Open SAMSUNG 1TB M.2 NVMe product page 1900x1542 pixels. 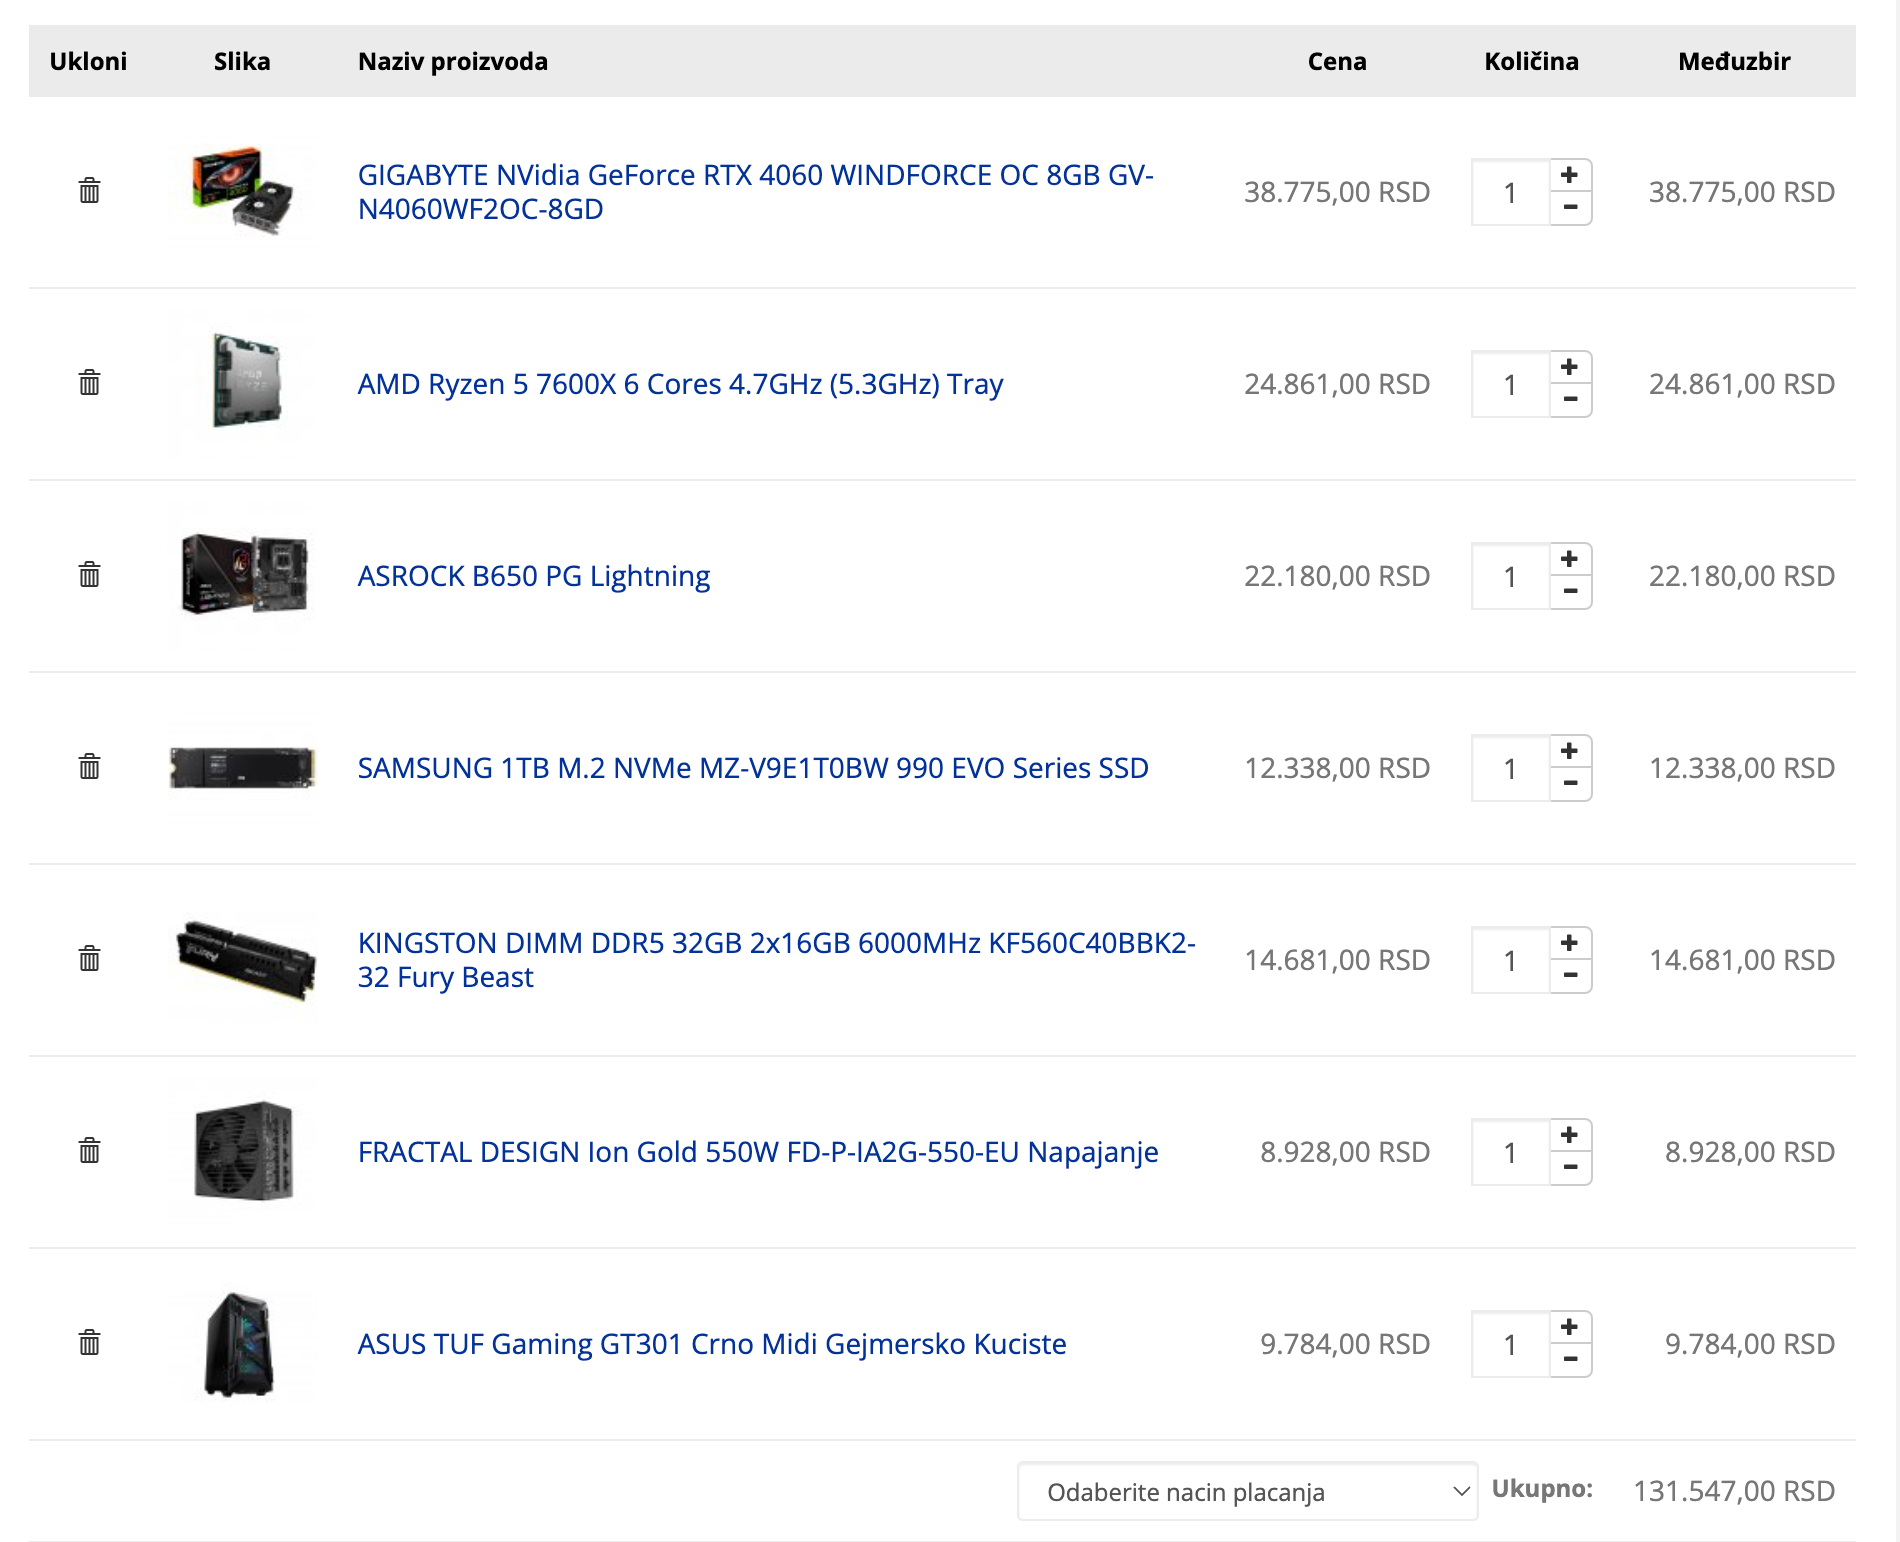coord(753,768)
